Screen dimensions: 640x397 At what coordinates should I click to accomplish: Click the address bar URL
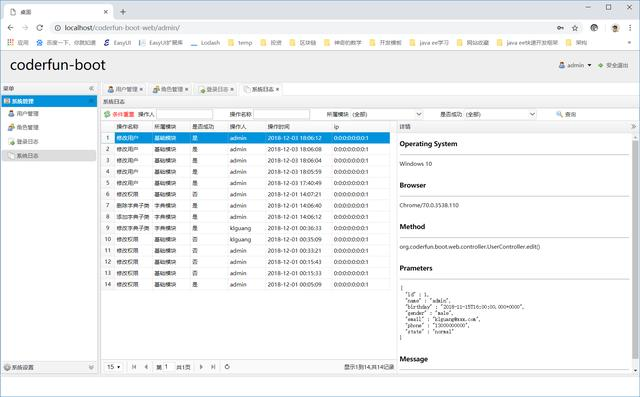(122, 28)
